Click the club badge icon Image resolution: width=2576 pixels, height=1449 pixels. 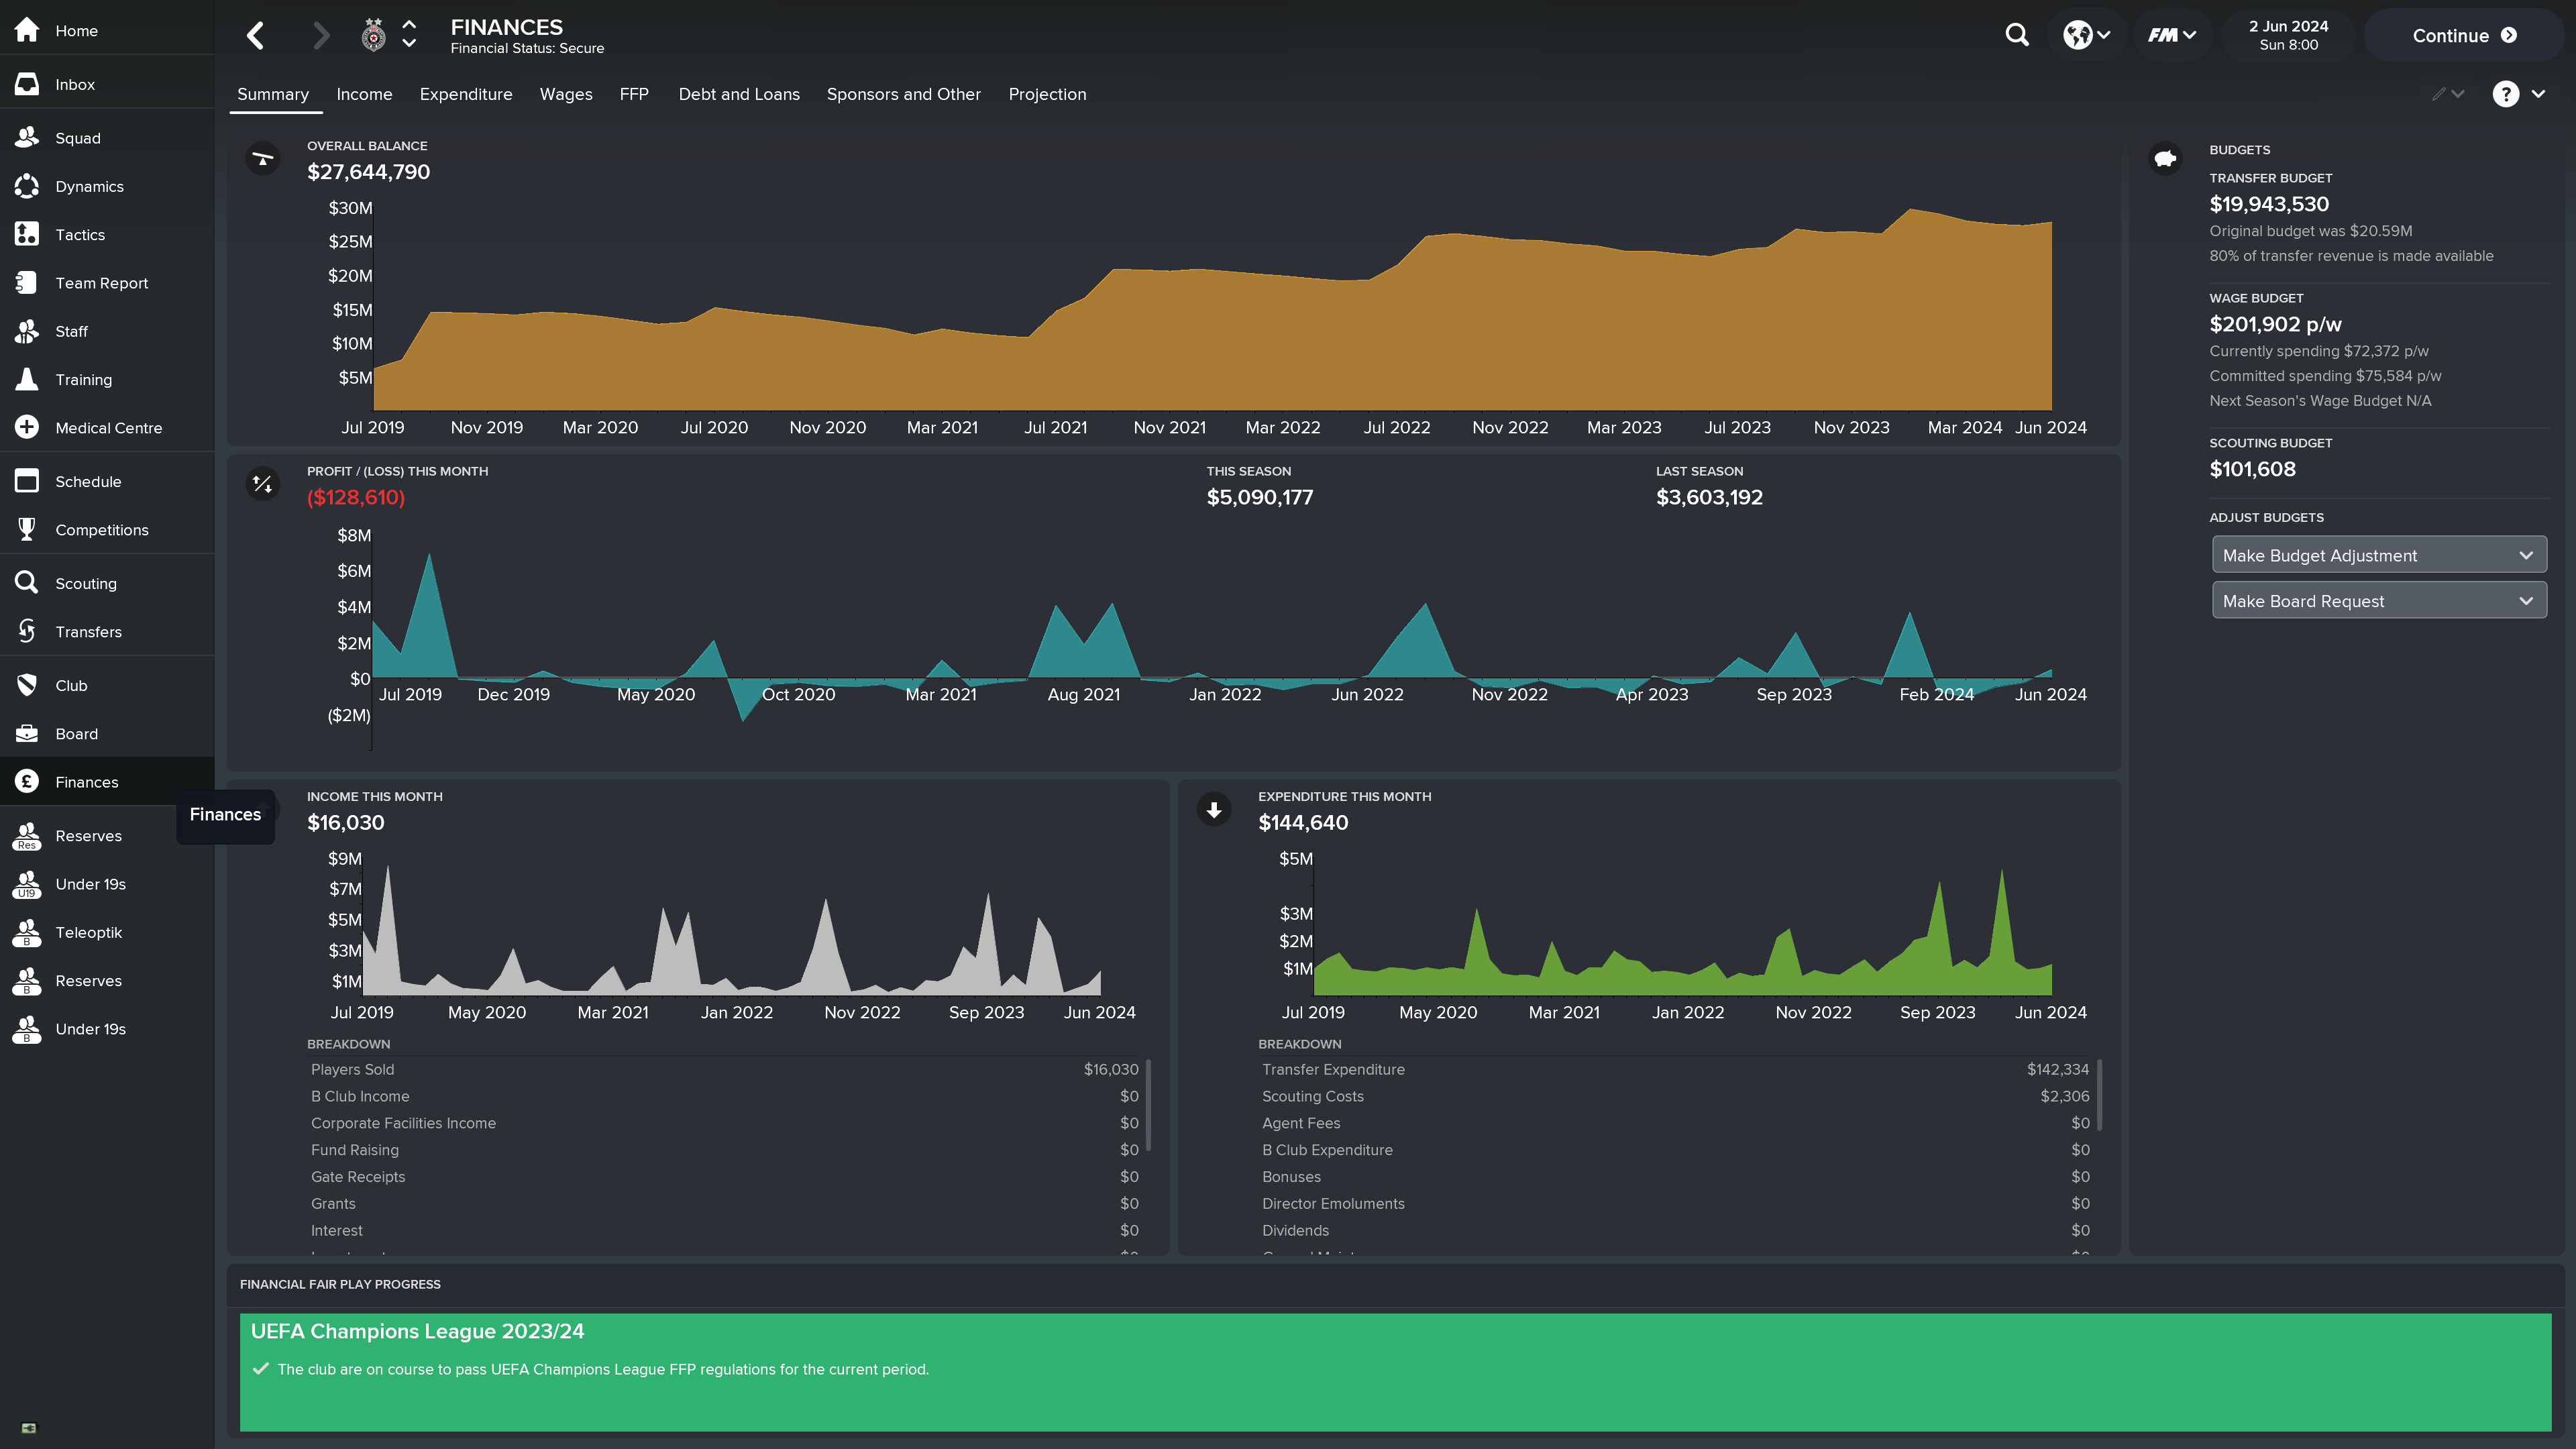373,36
